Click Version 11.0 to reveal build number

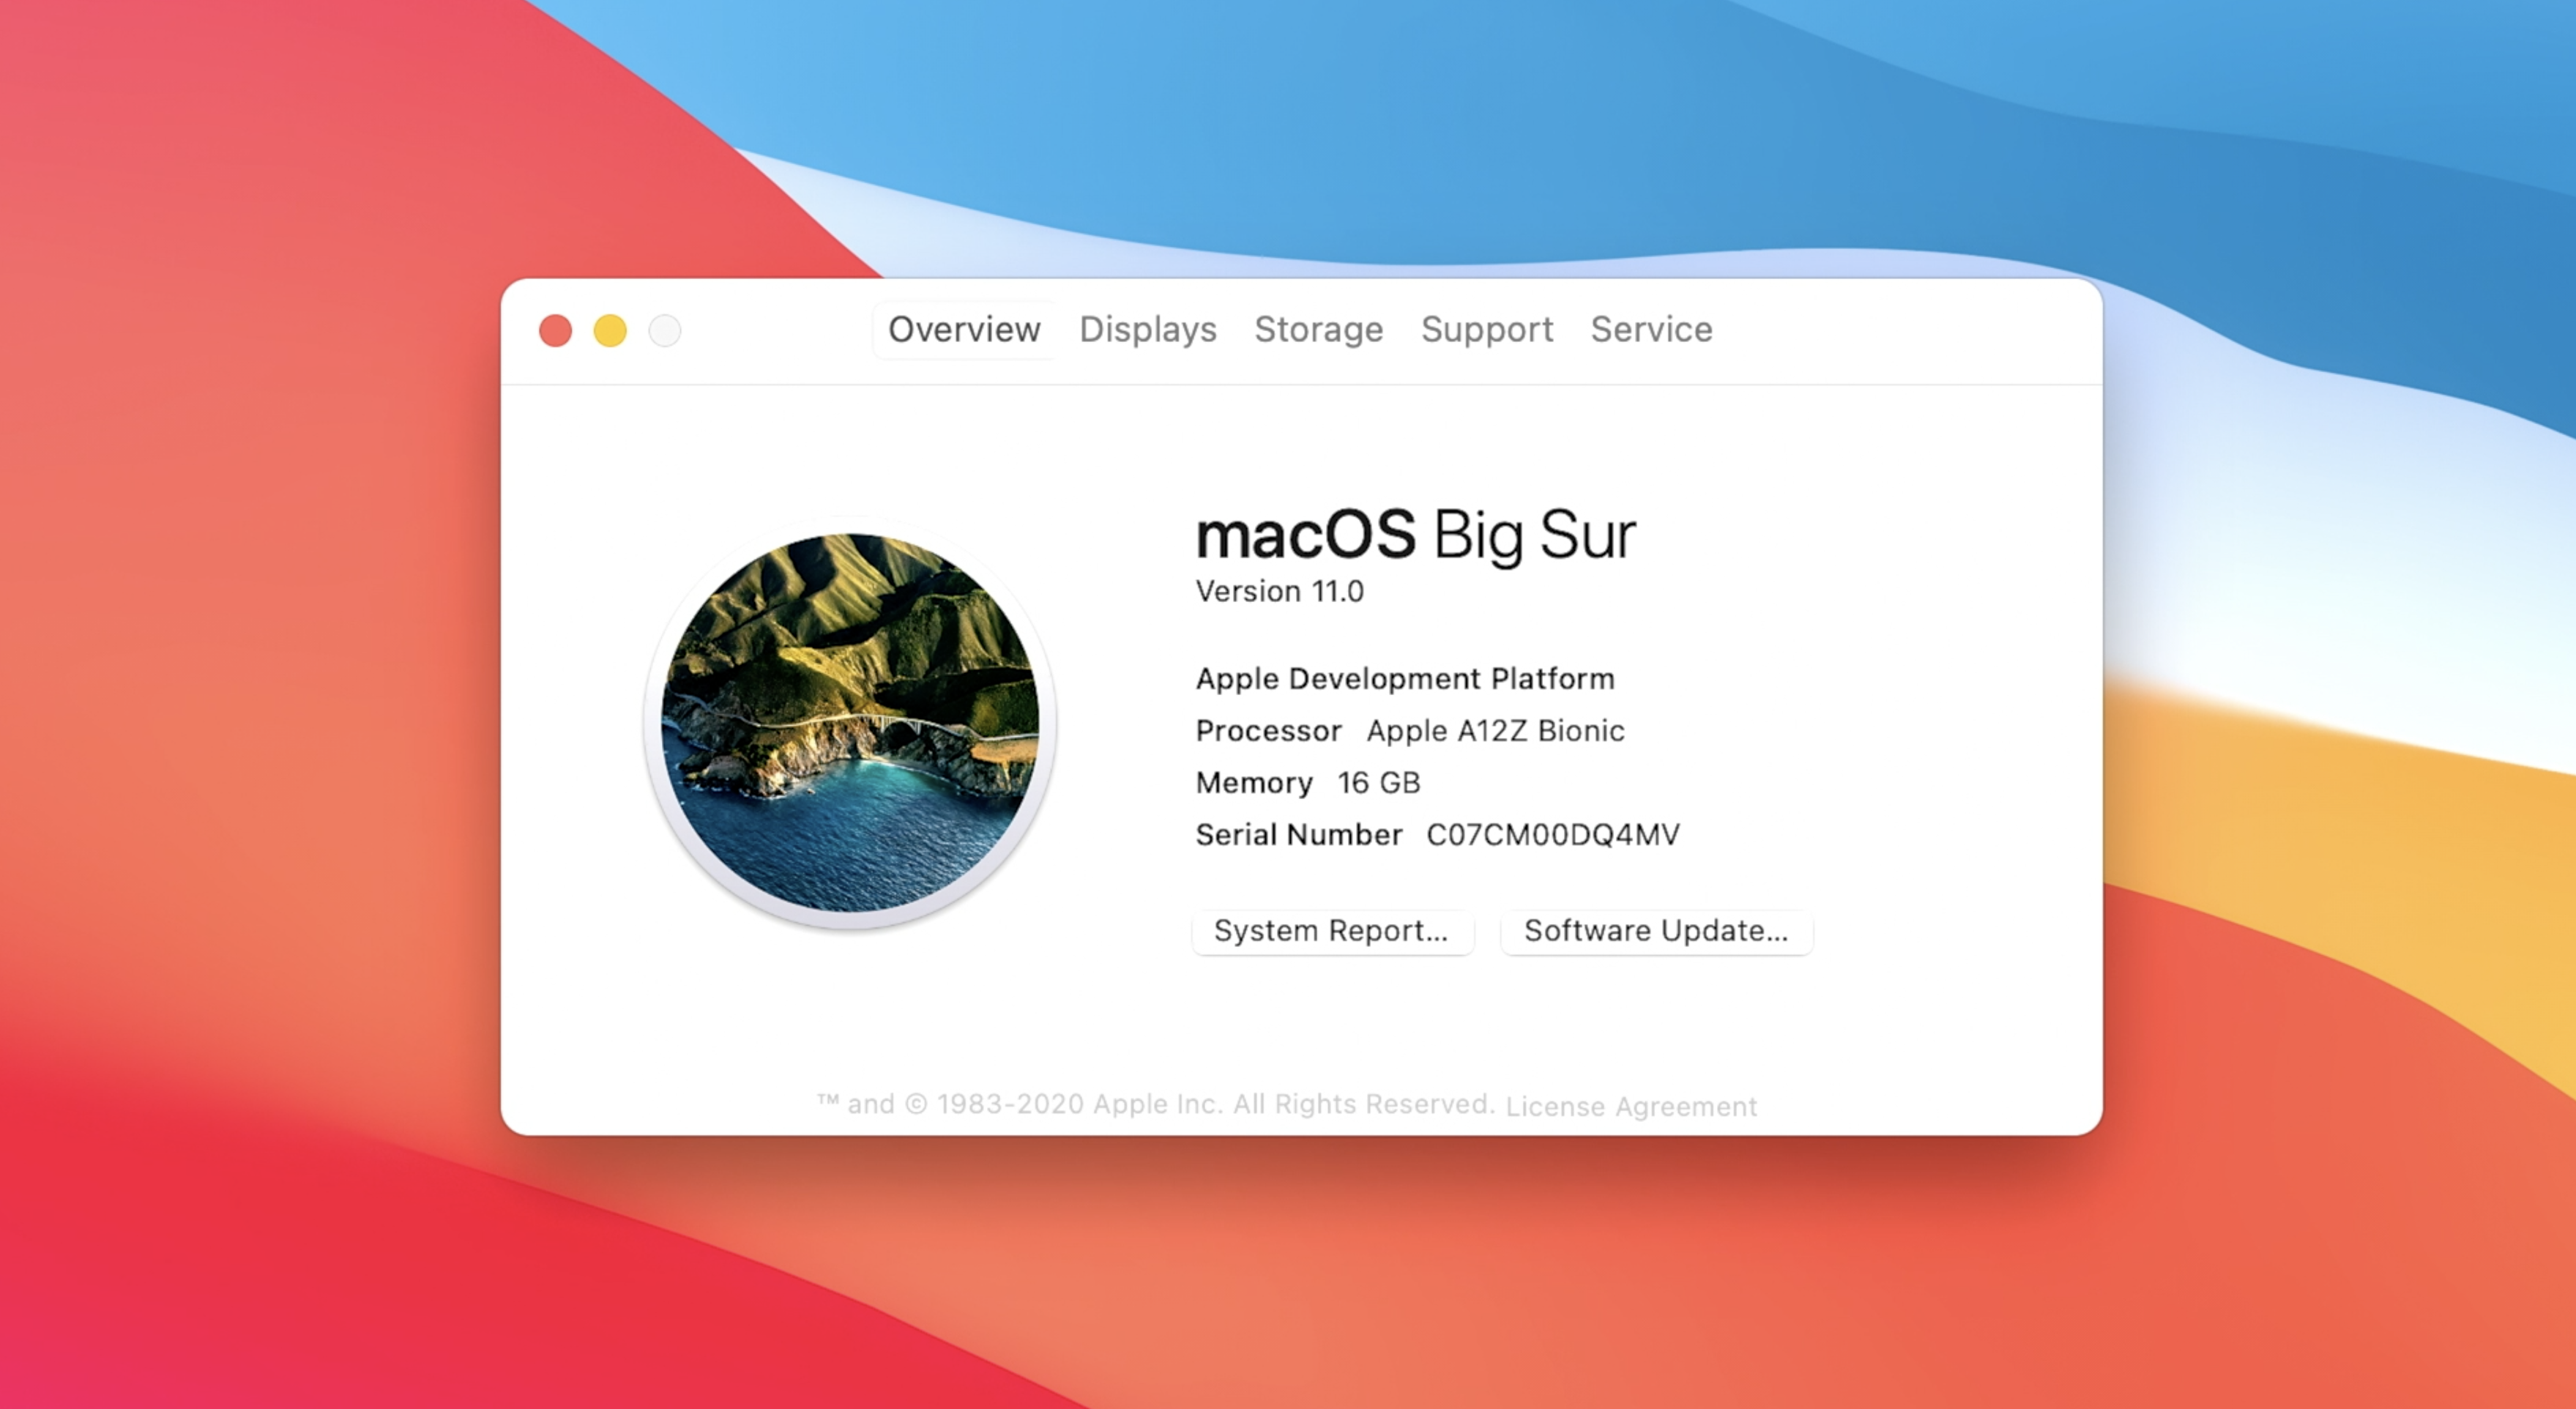coord(1279,592)
